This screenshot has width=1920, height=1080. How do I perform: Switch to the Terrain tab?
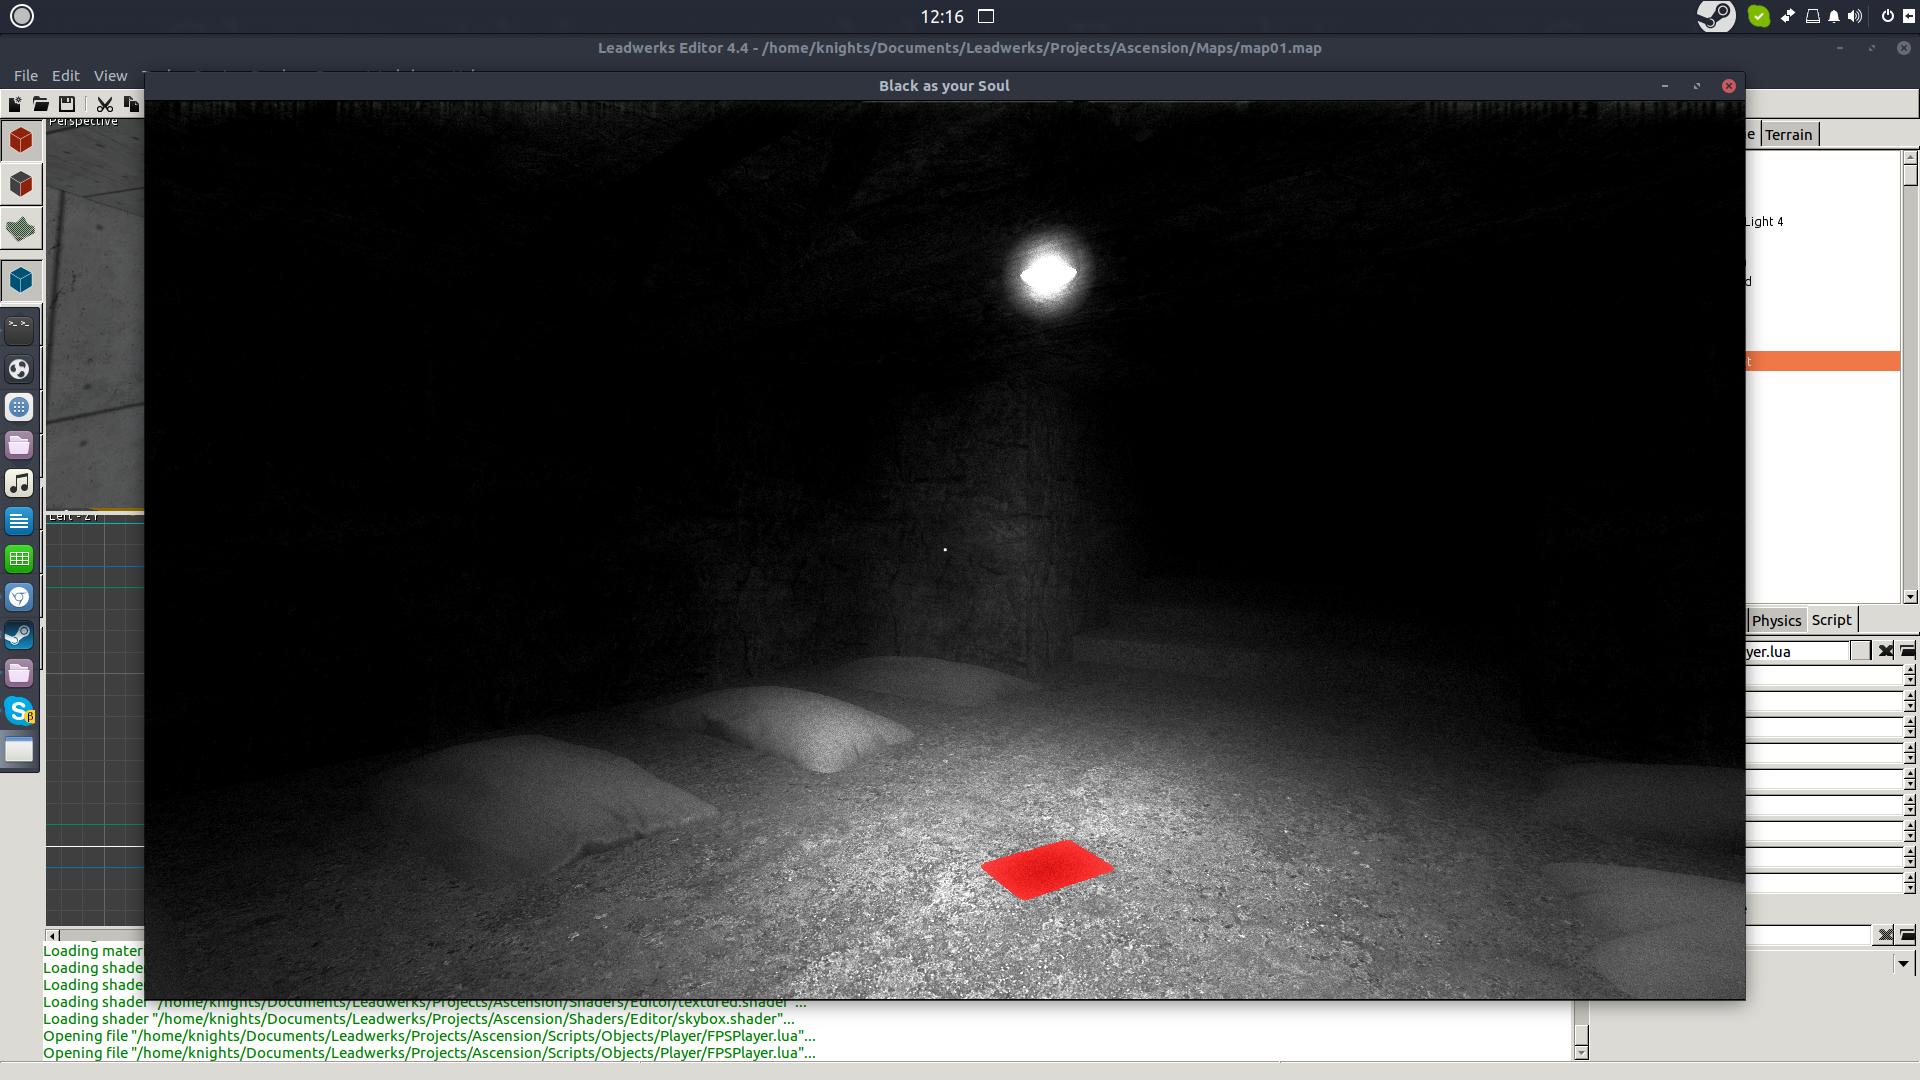pyautogui.click(x=1788, y=135)
